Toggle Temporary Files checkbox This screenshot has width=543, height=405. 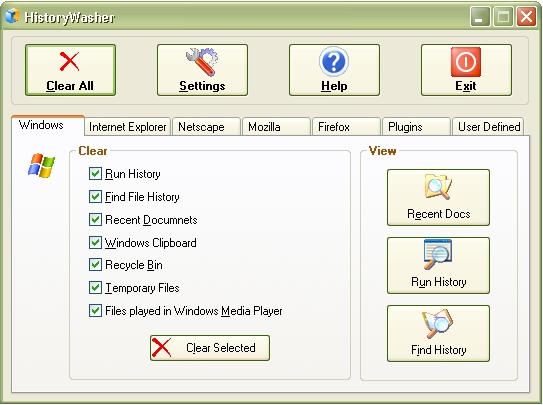point(95,288)
